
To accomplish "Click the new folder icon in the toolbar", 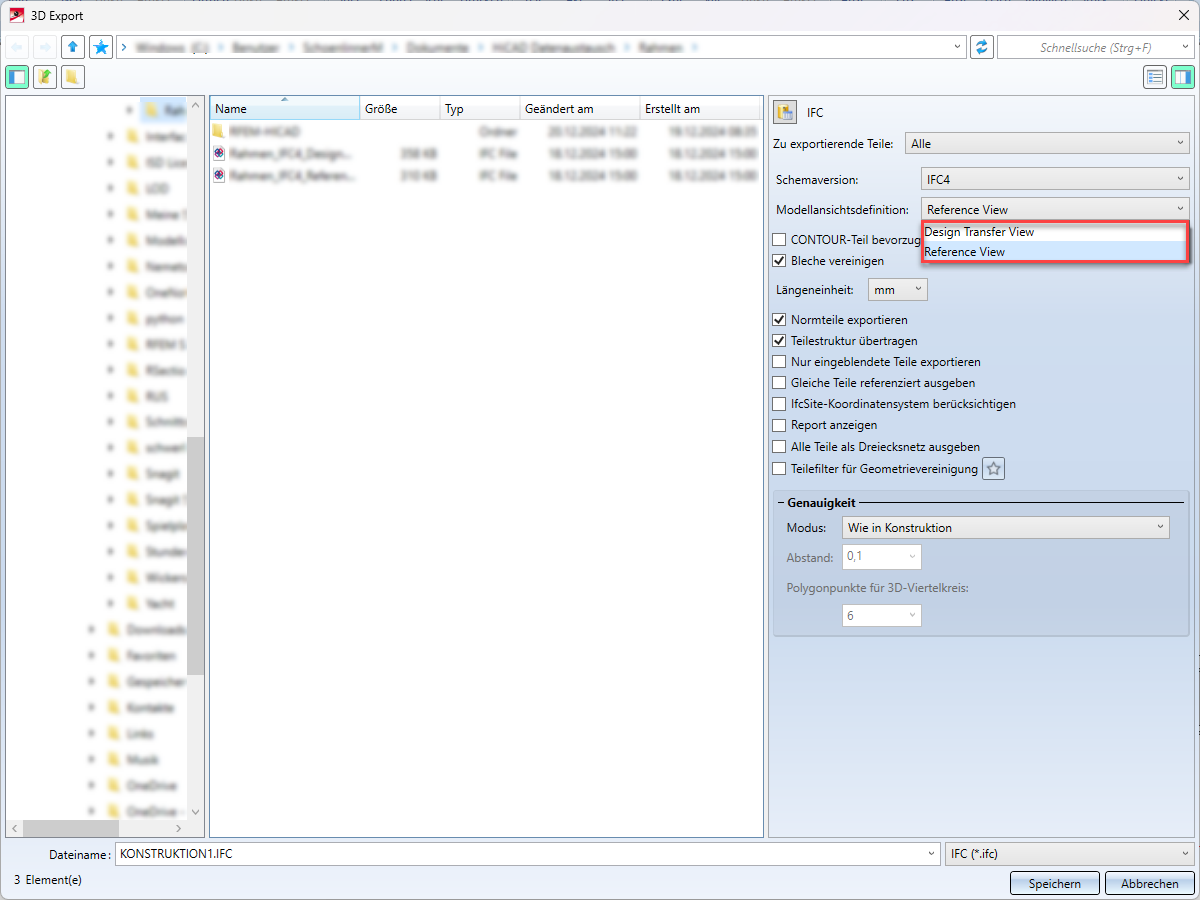I will pyautogui.click(x=72, y=76).
